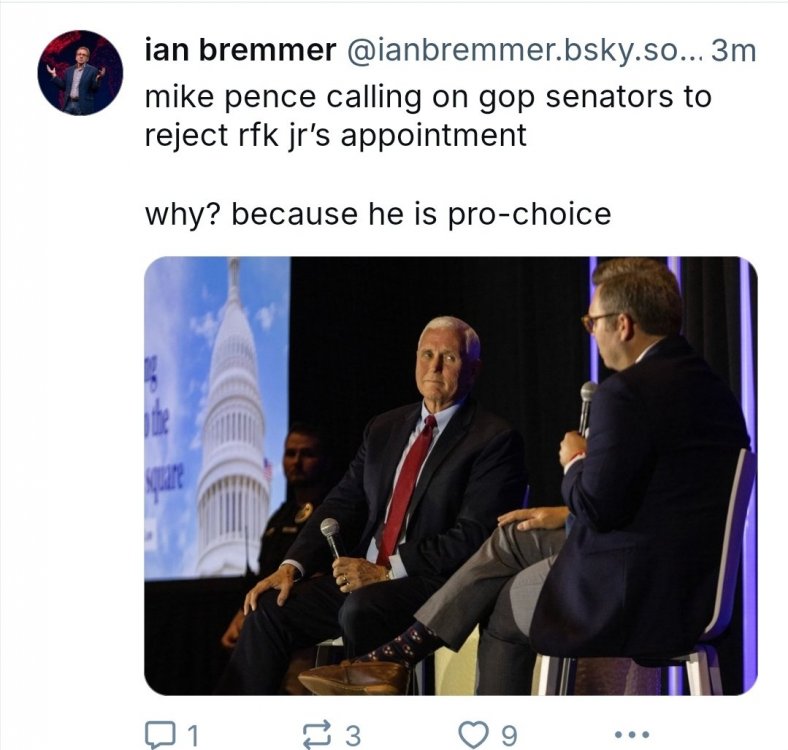Open the @ianbremmer.bsky.so... handle link
Image resolution: width=788 pixels, height=750 pixels.
click(522, 51)
